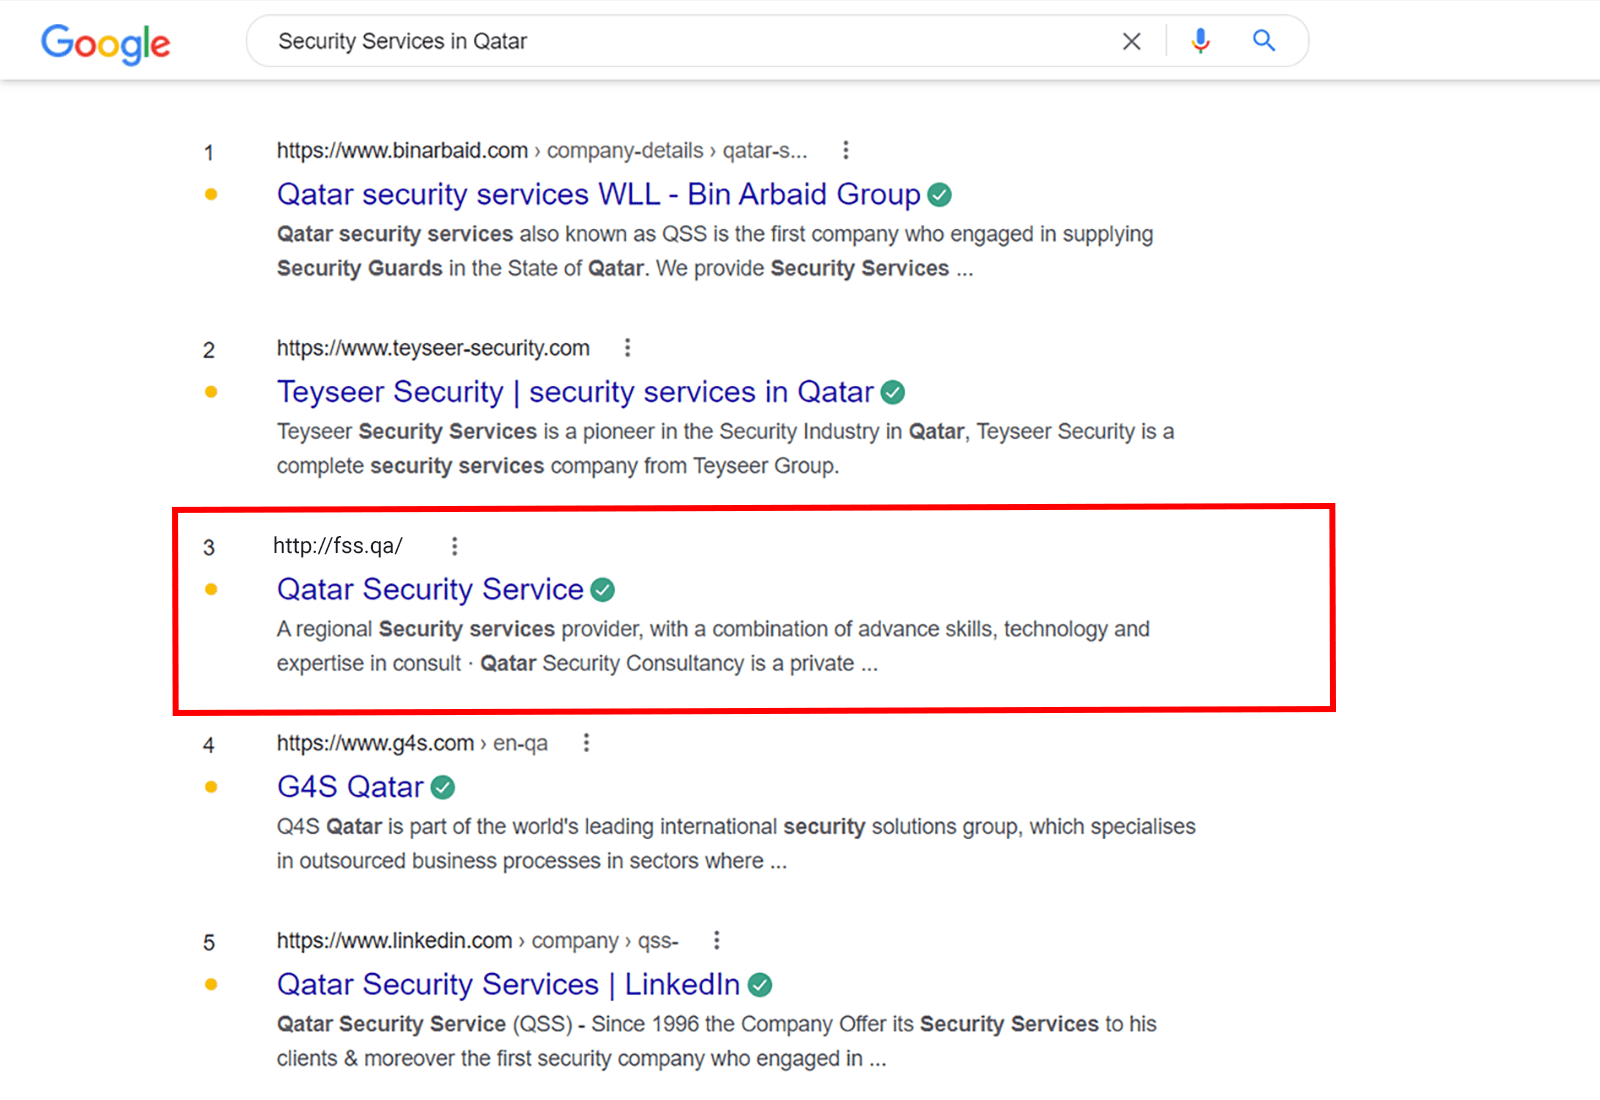Open Teyseer Security result link
Viewport: 1600px width, 1100px height.
pos(575,392)
